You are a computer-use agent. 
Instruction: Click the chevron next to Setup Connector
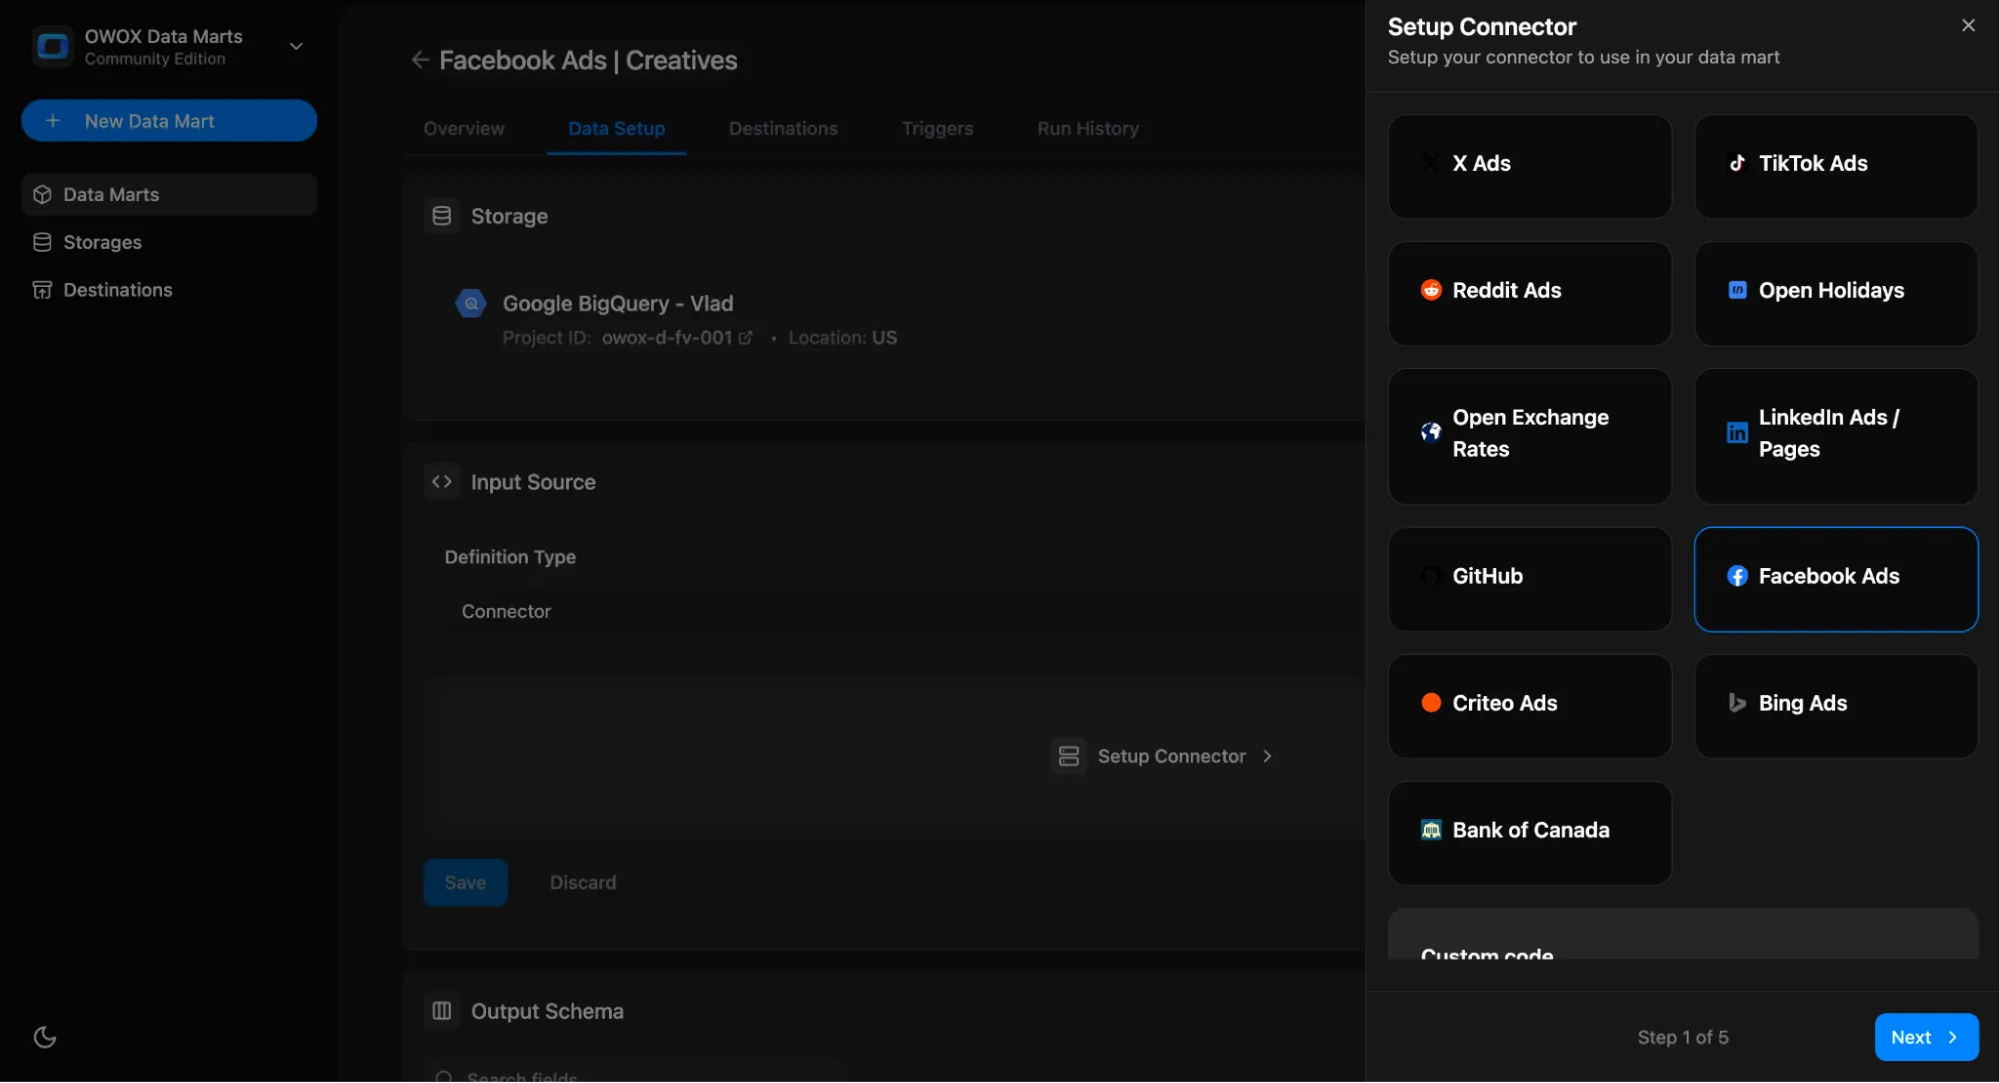(1267, 756)
